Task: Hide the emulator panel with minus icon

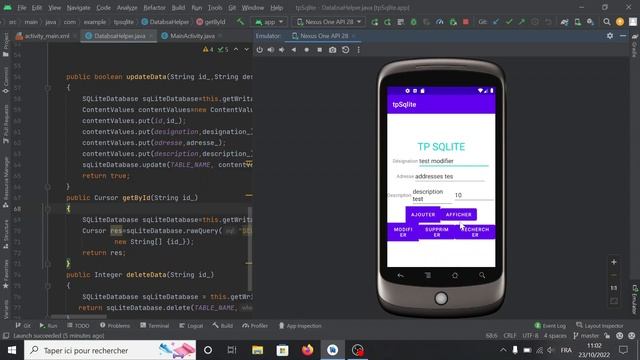Action: [x=623, y=36]
